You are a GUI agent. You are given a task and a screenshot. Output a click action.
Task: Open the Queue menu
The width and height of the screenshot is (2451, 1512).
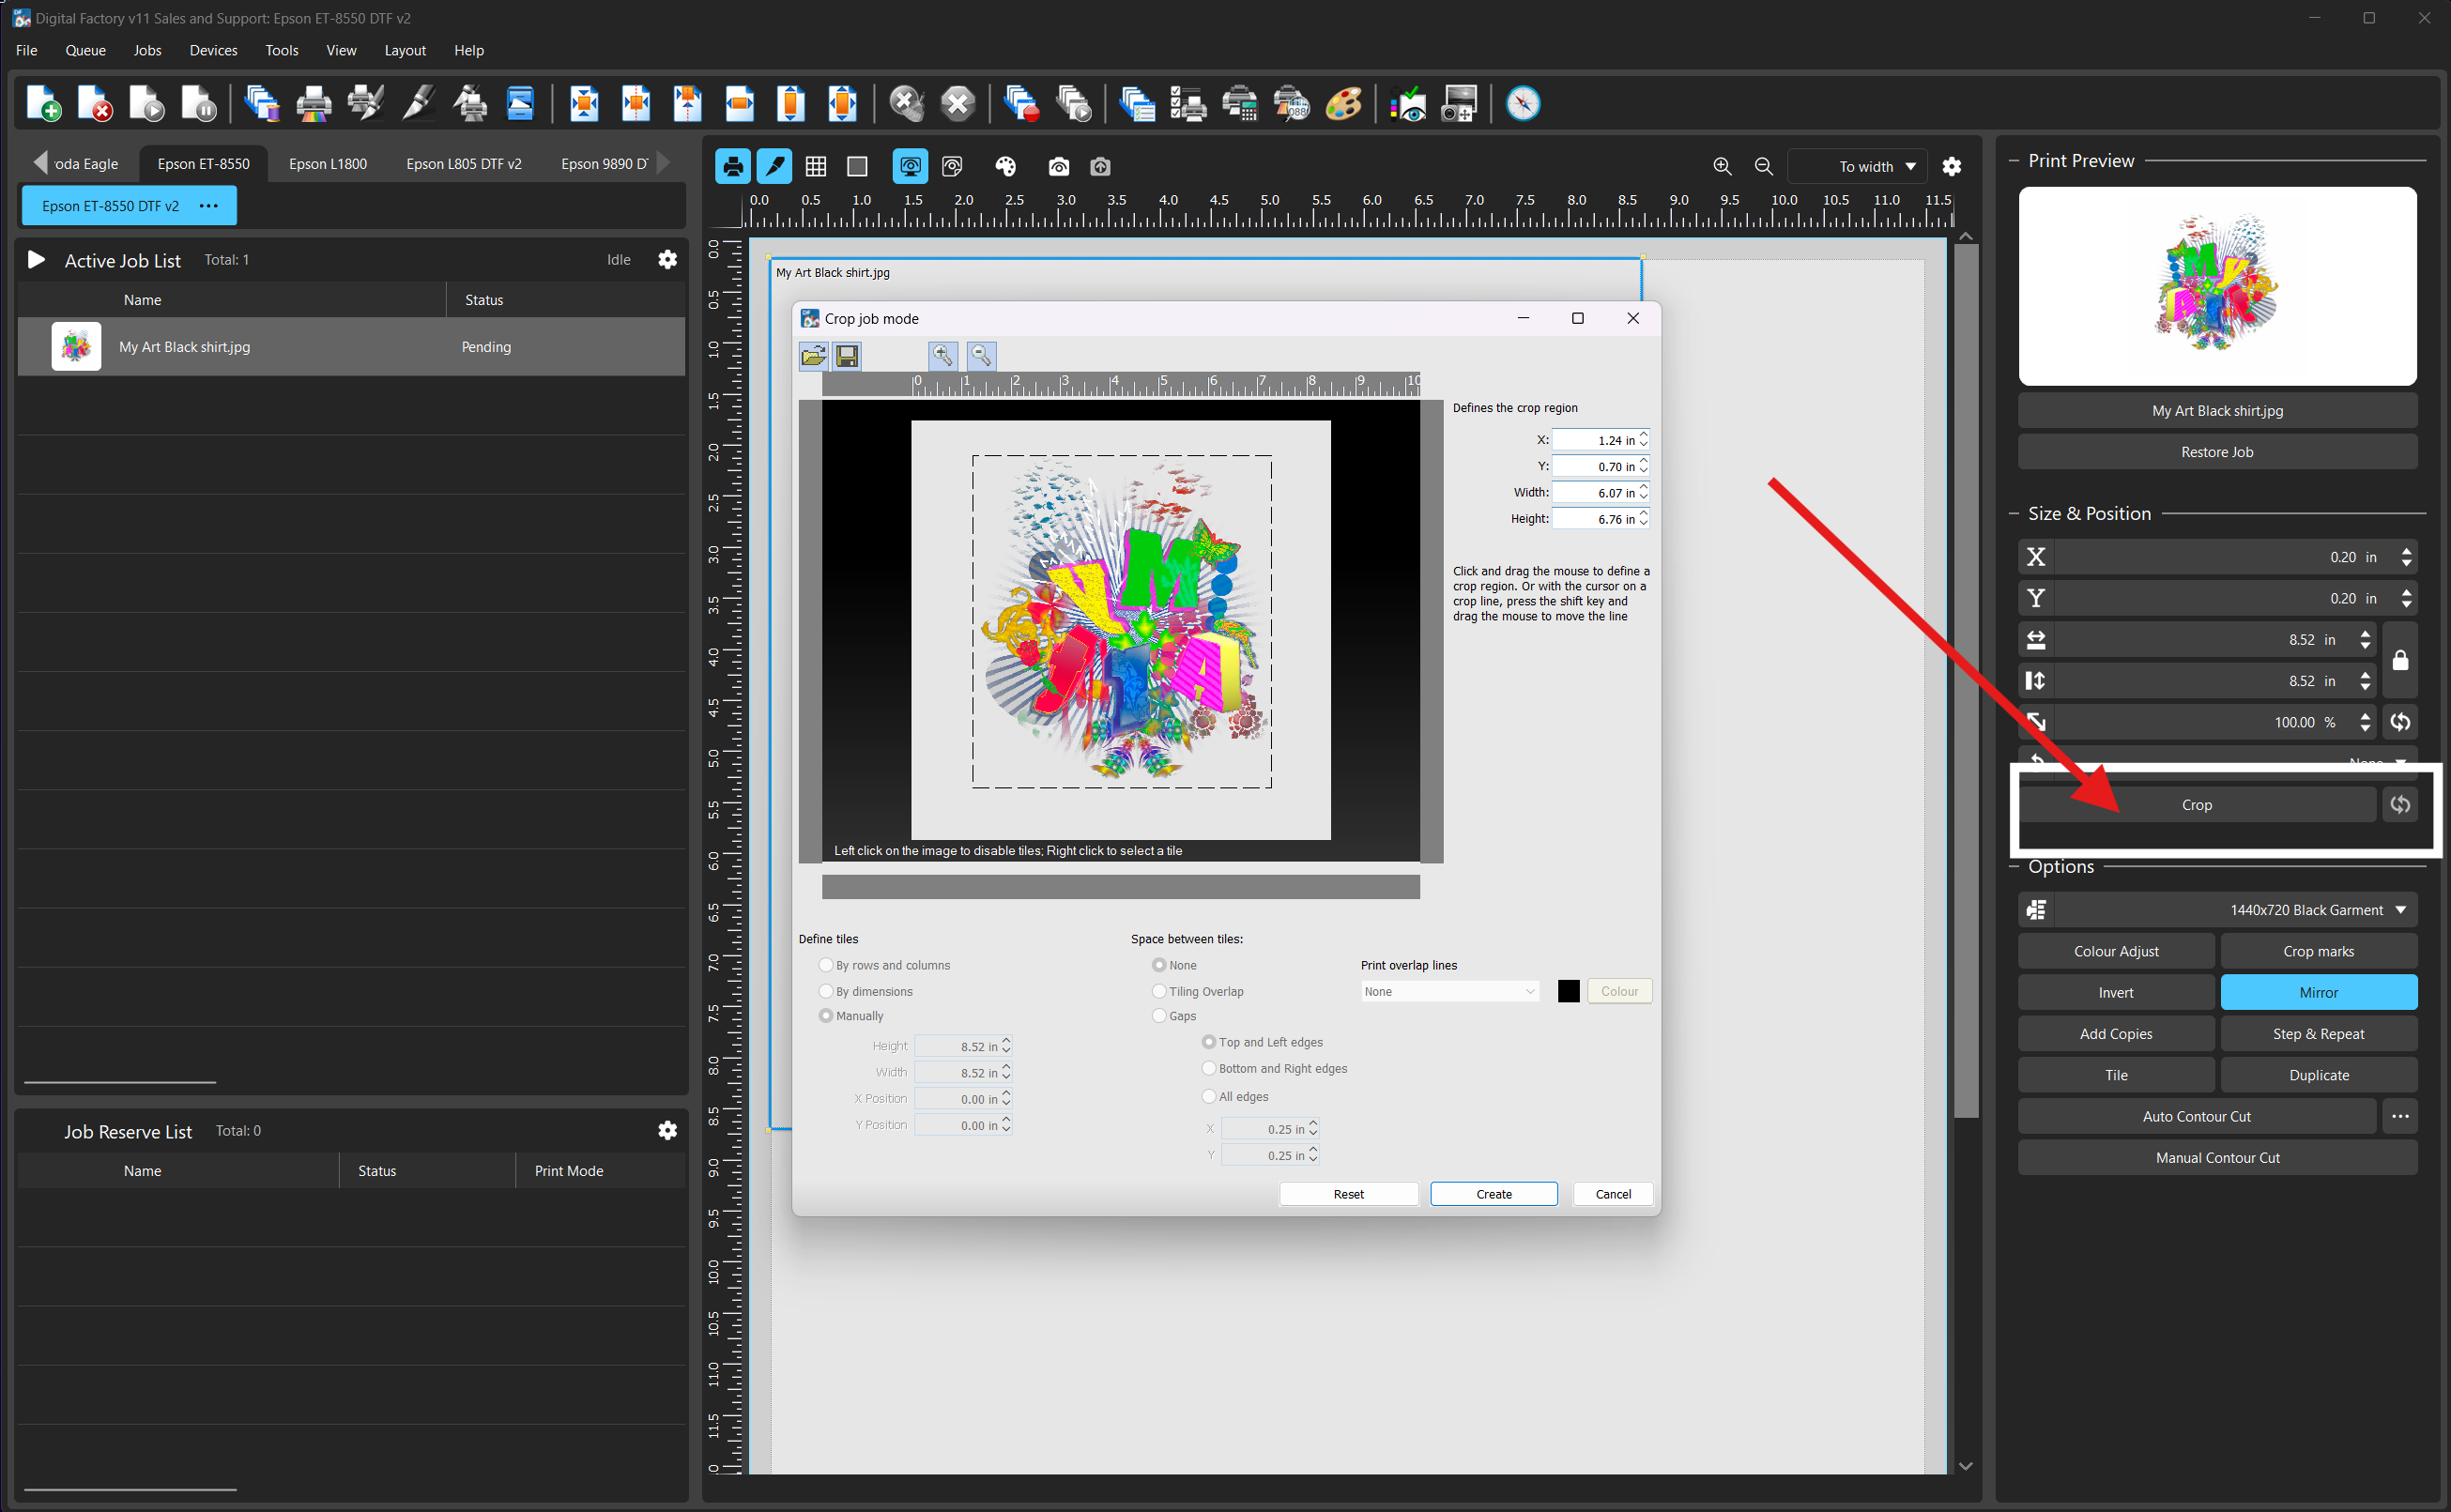[x=85, y=50]
